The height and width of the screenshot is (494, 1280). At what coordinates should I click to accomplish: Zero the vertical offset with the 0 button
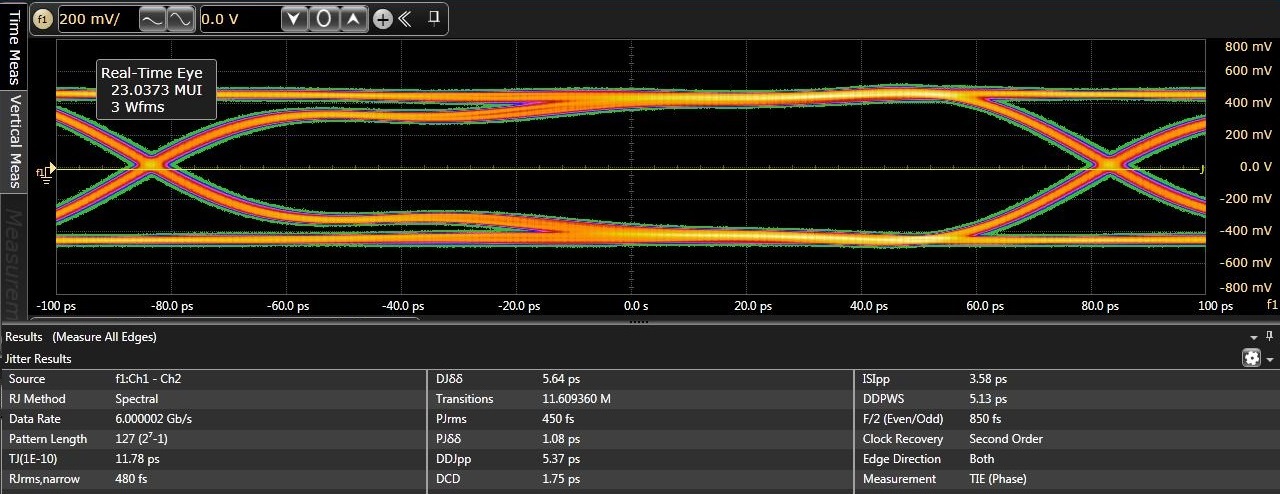[x=323, y=19]
